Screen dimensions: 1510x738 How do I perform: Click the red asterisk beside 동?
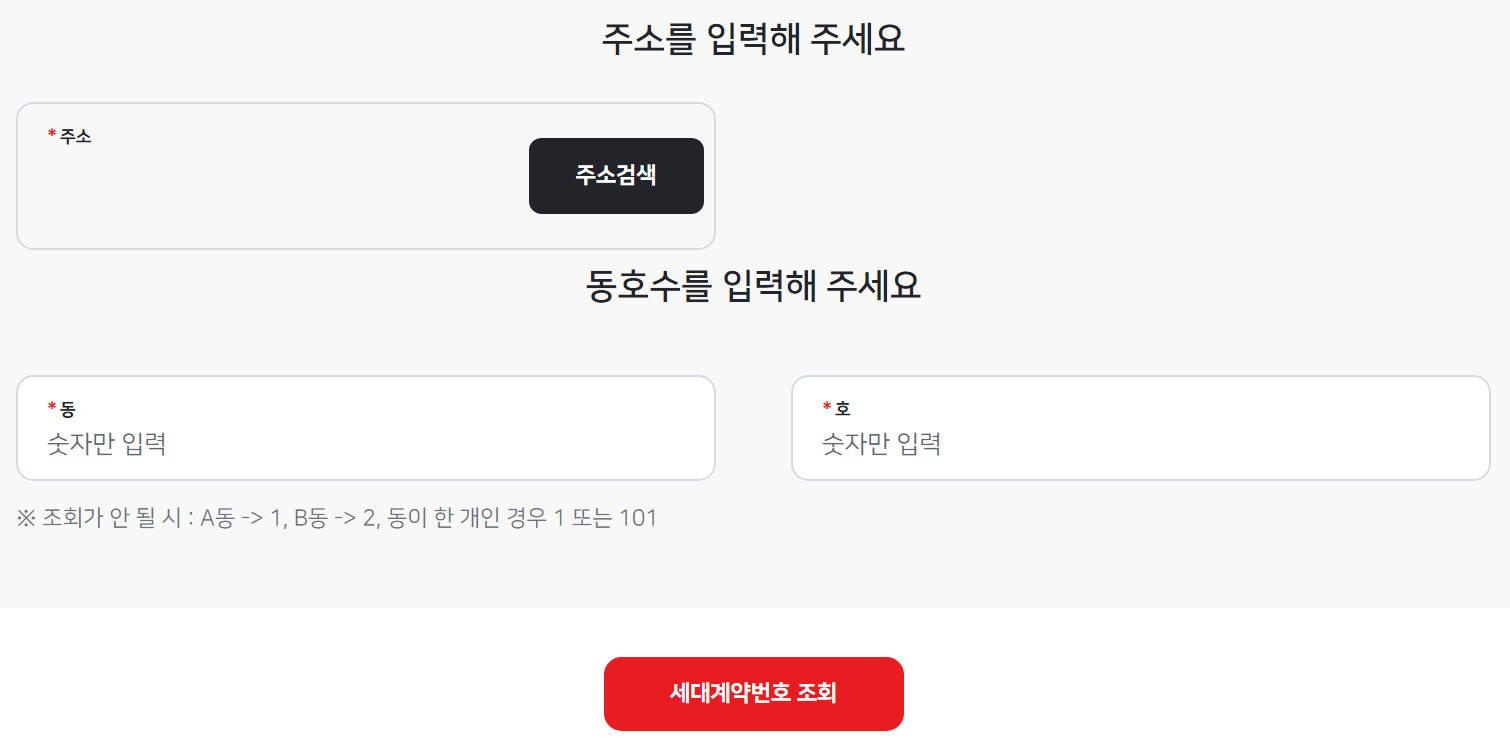(52, 406)
